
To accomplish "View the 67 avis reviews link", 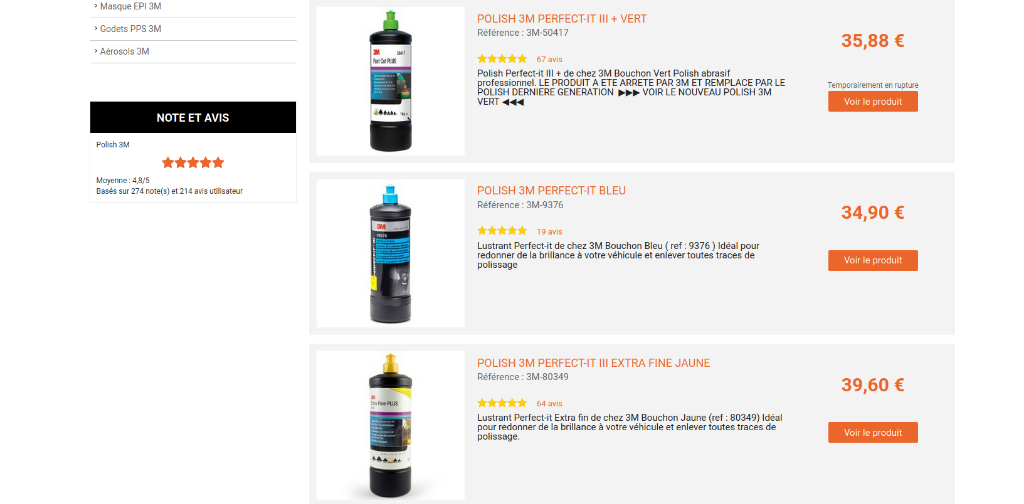I will [x=549, y=59].
